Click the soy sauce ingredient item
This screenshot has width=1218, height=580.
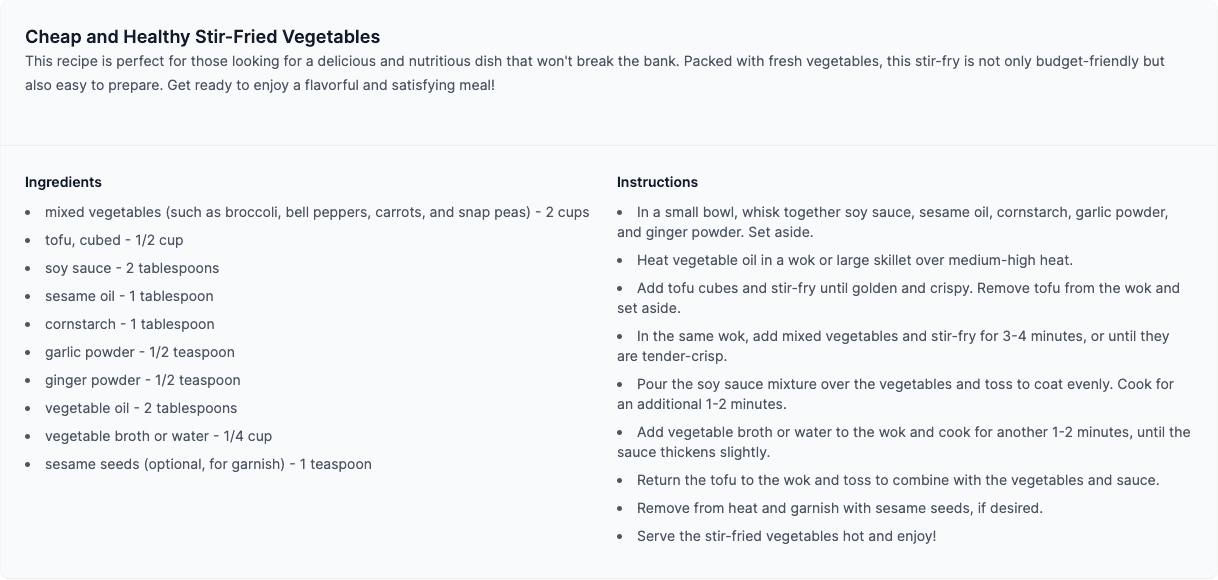(132, 268)
